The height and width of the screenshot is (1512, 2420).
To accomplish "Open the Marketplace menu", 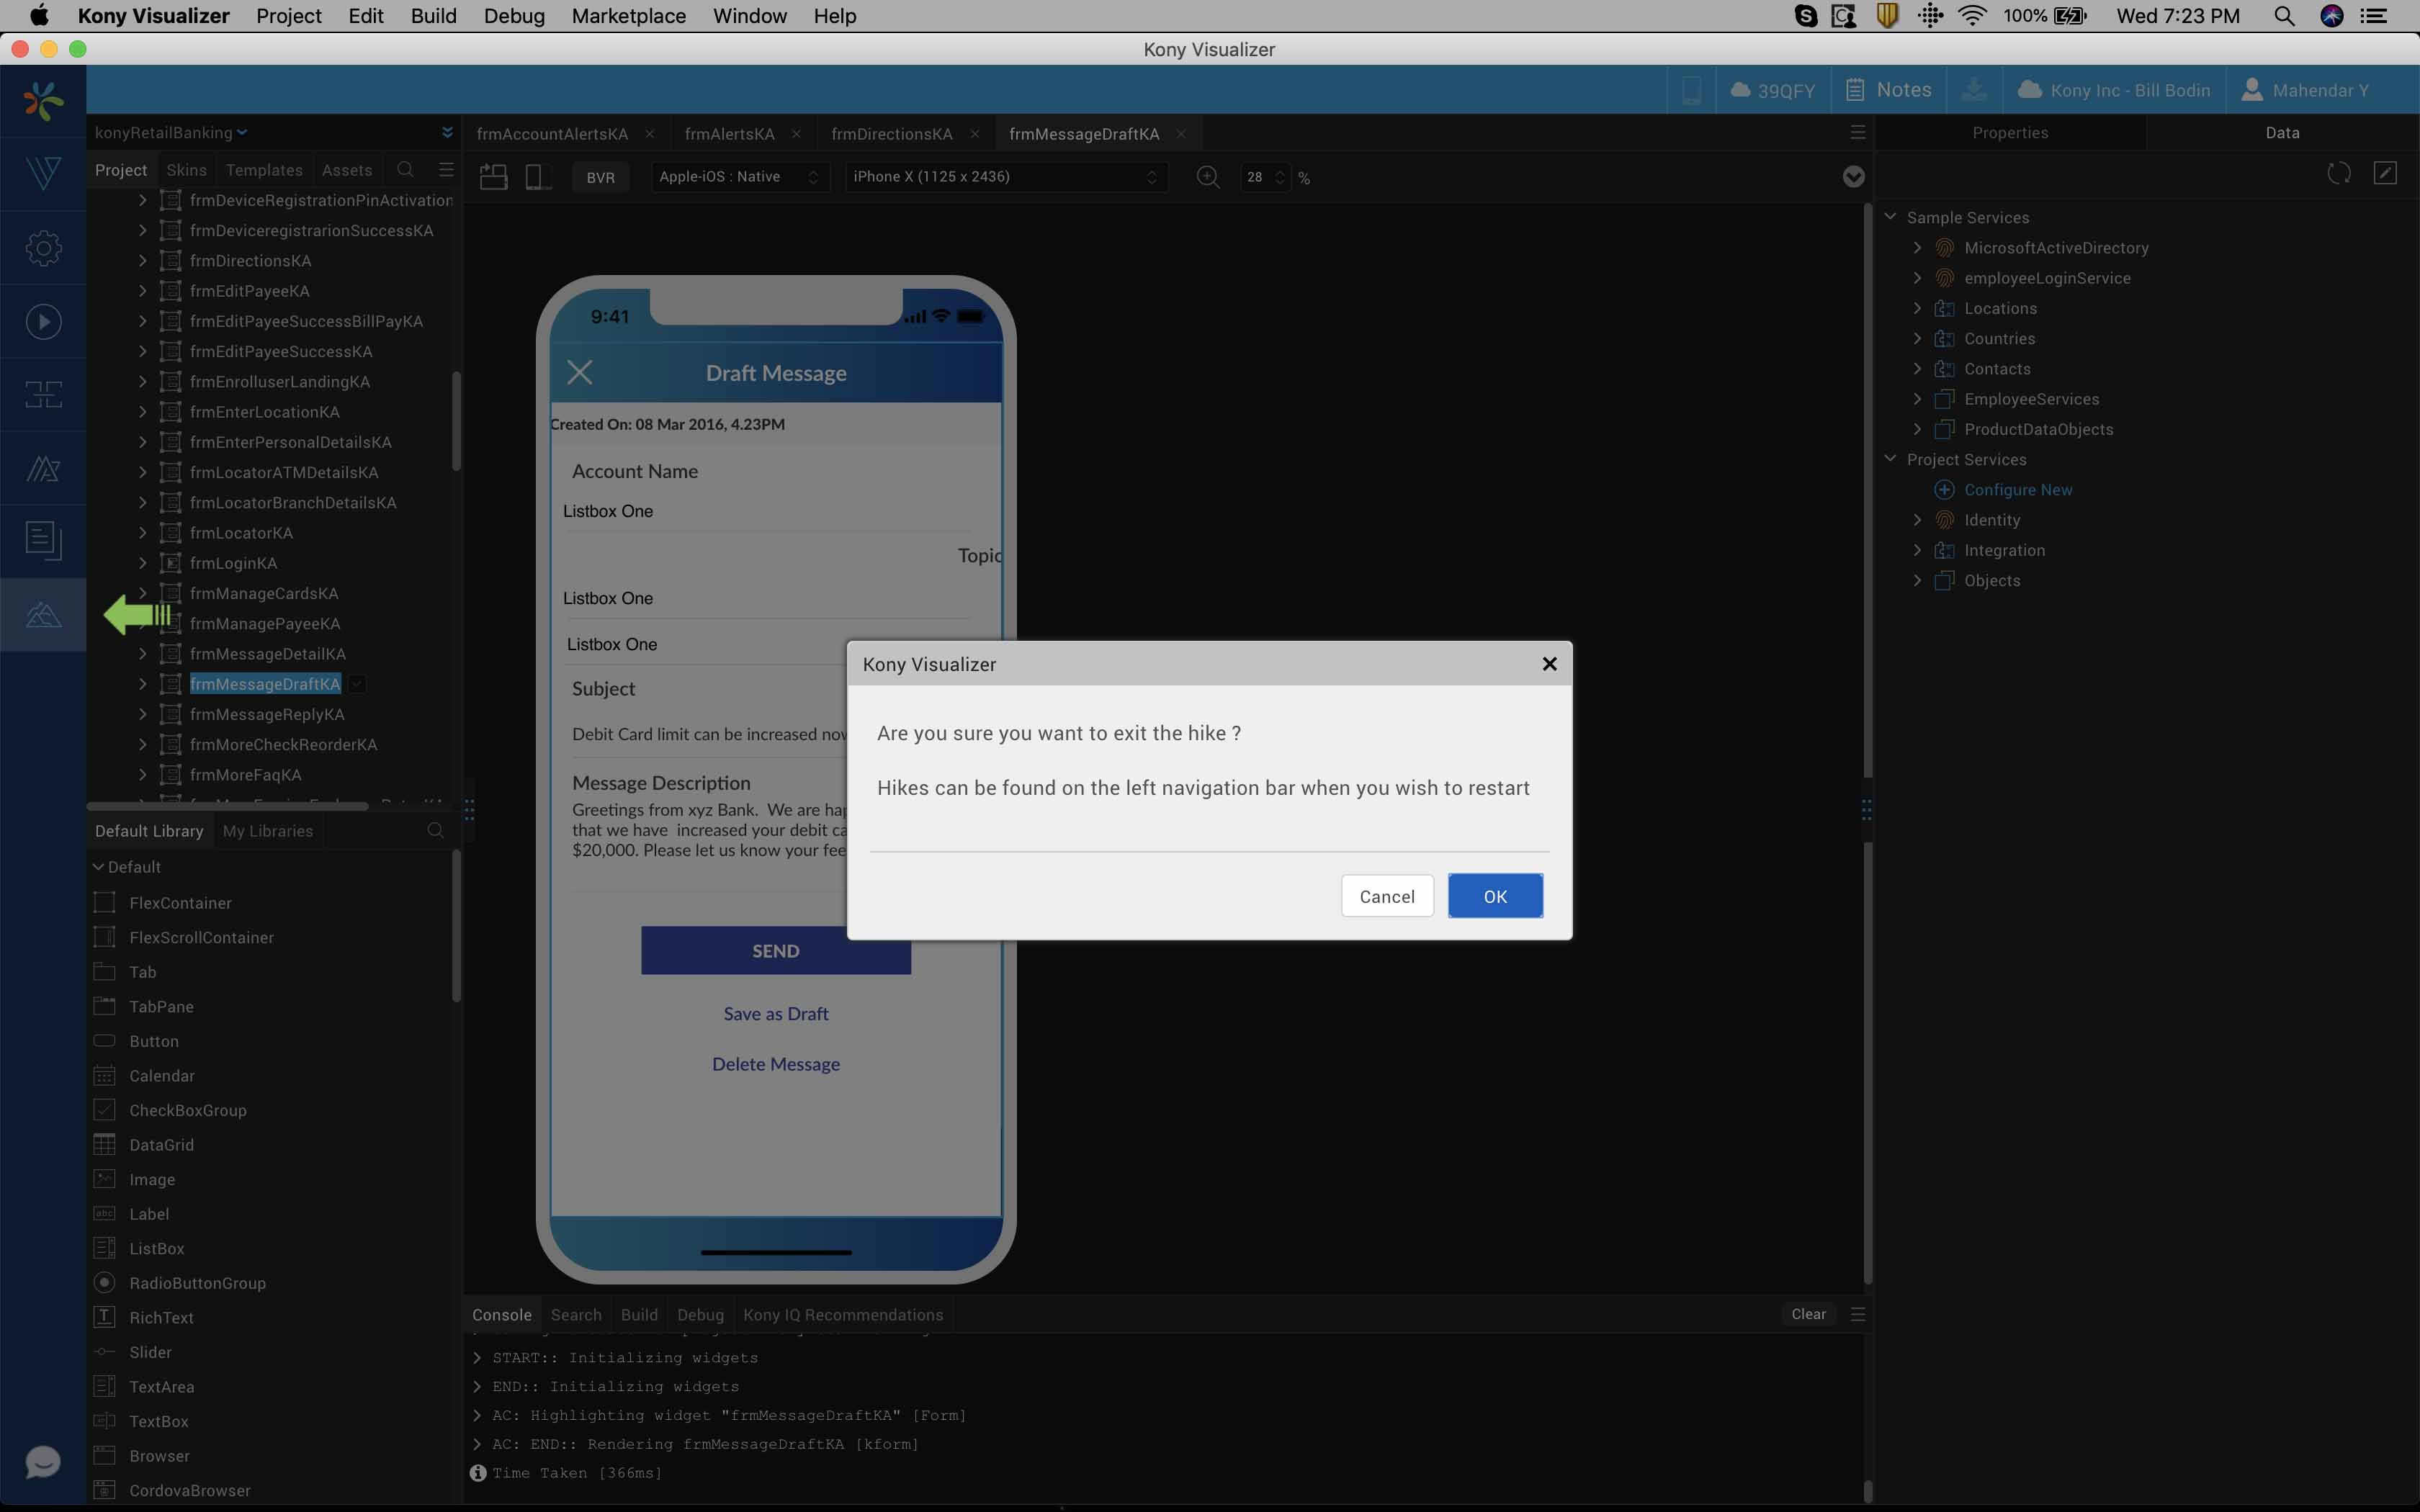I will click(x=628, y=16).
